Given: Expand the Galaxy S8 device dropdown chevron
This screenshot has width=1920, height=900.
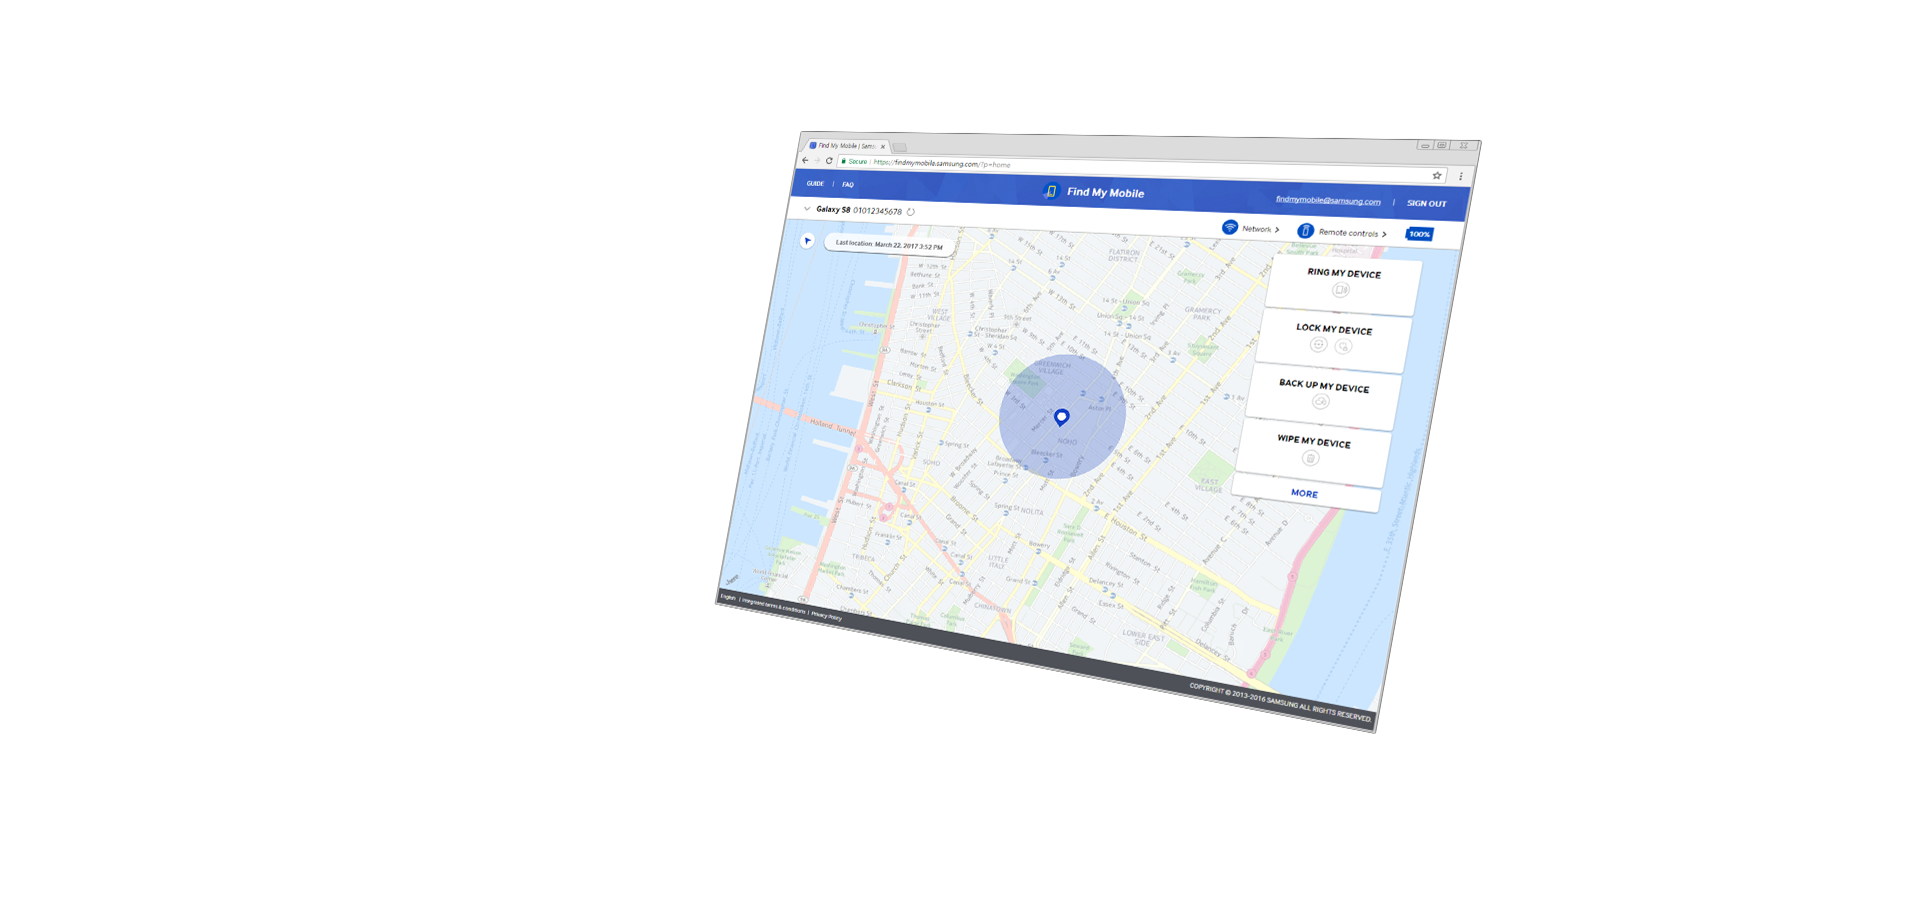Looking at the screenshot, I should (x=807, y=209).
